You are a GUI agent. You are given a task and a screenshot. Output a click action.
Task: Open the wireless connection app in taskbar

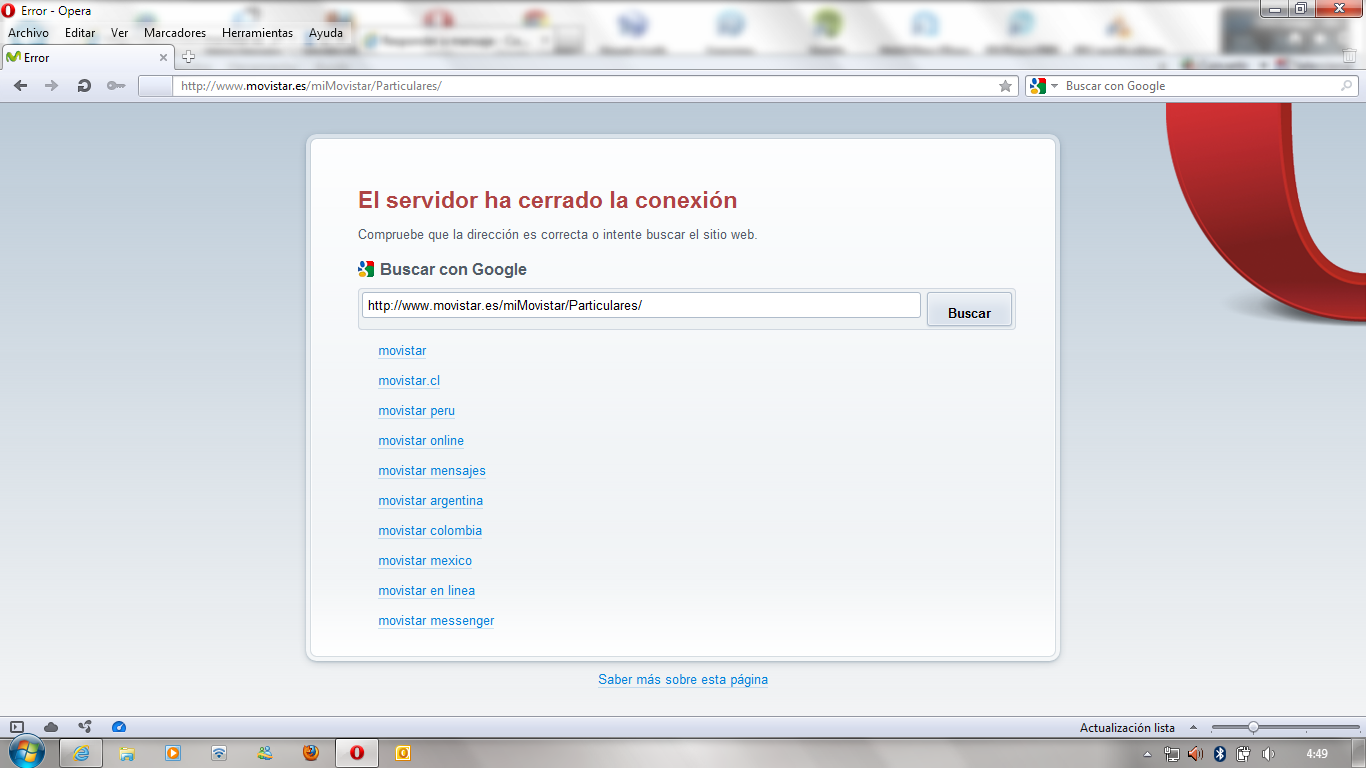point(219,753)
